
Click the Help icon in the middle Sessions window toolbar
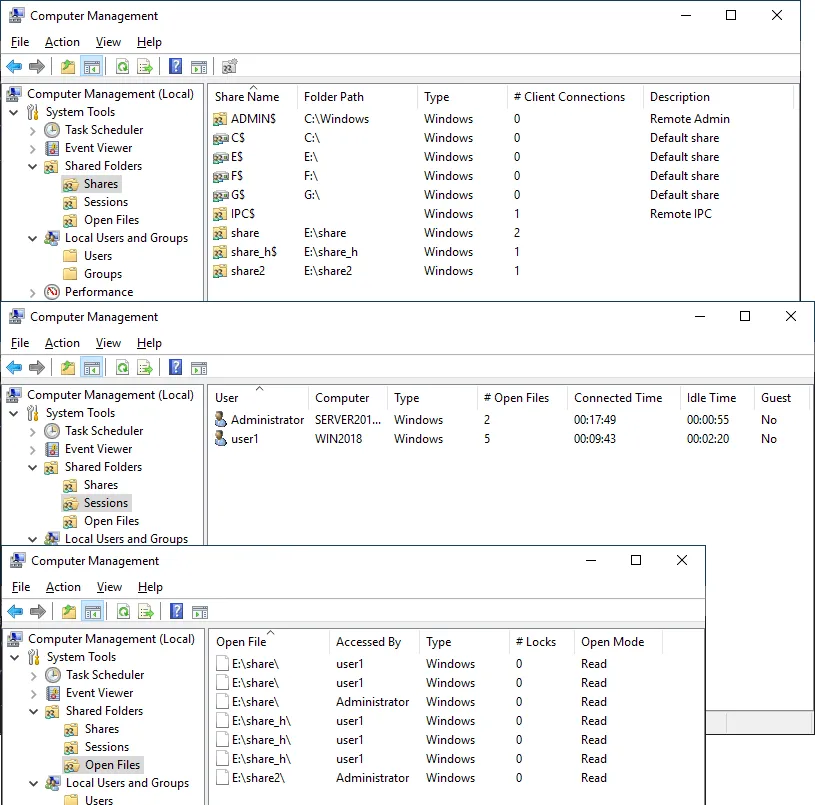[x=176, y=368]
